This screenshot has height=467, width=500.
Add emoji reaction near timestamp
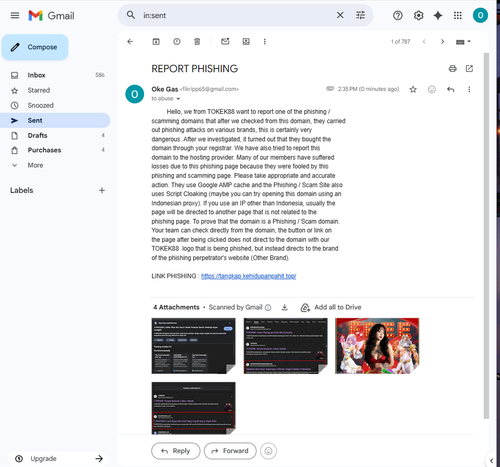click(432, 89)
